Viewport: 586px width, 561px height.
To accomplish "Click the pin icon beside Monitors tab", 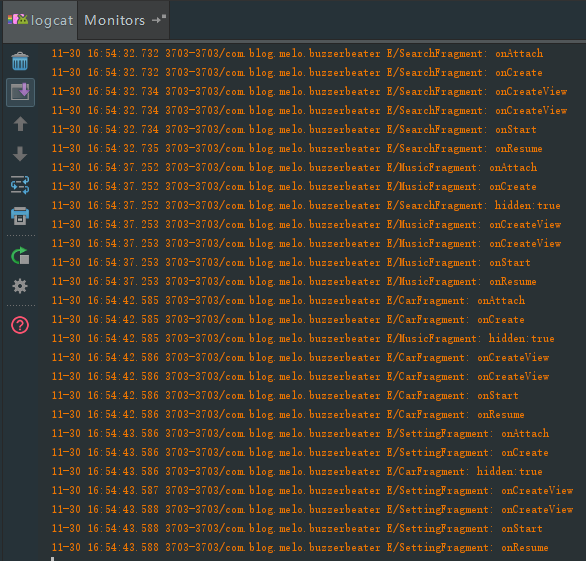I will coord(159,20).
